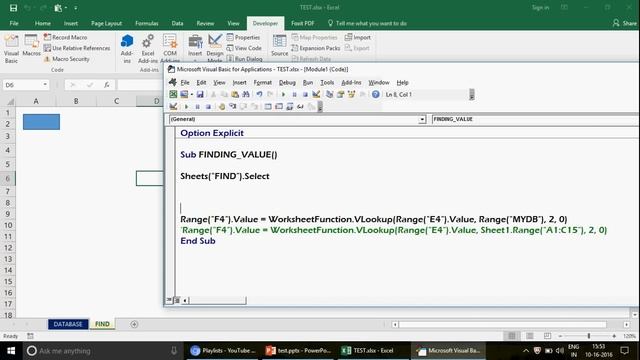
Task: Click the Find binoculars icon in VBA toolbar
Action: [x=246, y=94]
